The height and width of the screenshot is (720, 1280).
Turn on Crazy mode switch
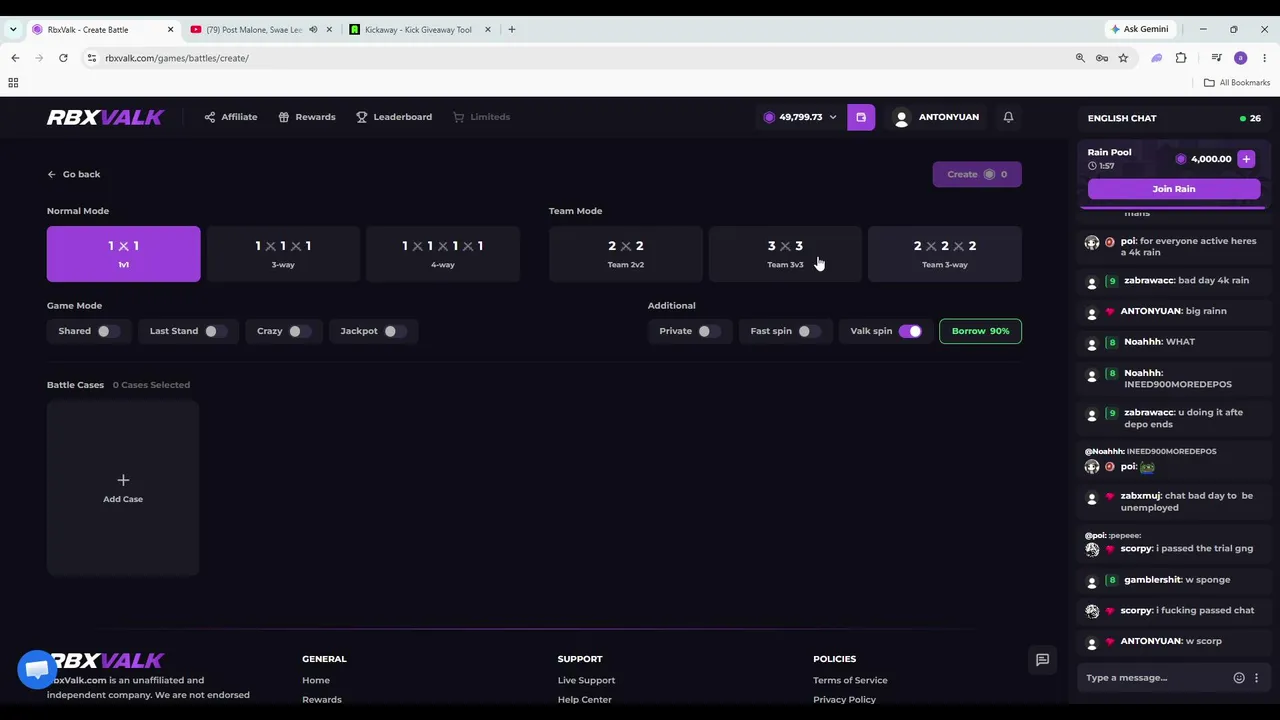point(299,331)
